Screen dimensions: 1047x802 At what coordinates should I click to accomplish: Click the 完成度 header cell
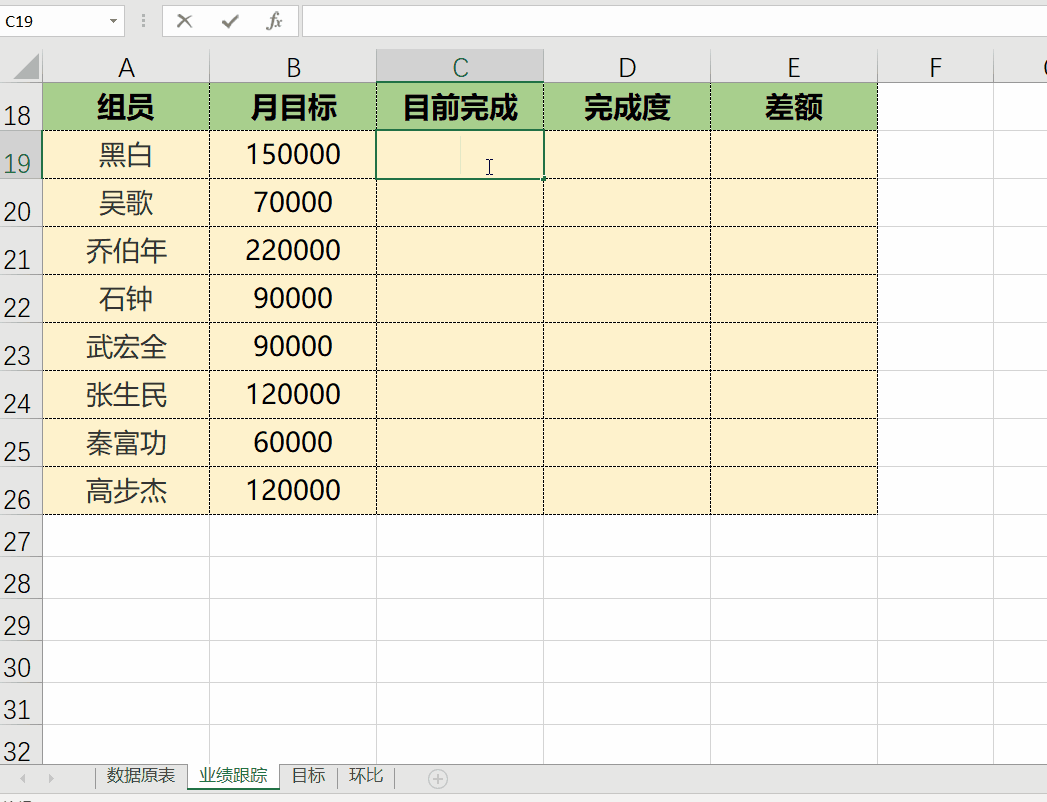click(x=627, y=107)
